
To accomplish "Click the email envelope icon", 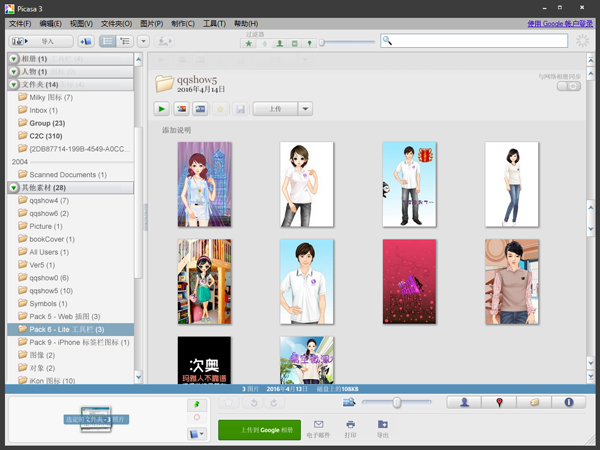I will pyautogui.click(x=318, y=425).
